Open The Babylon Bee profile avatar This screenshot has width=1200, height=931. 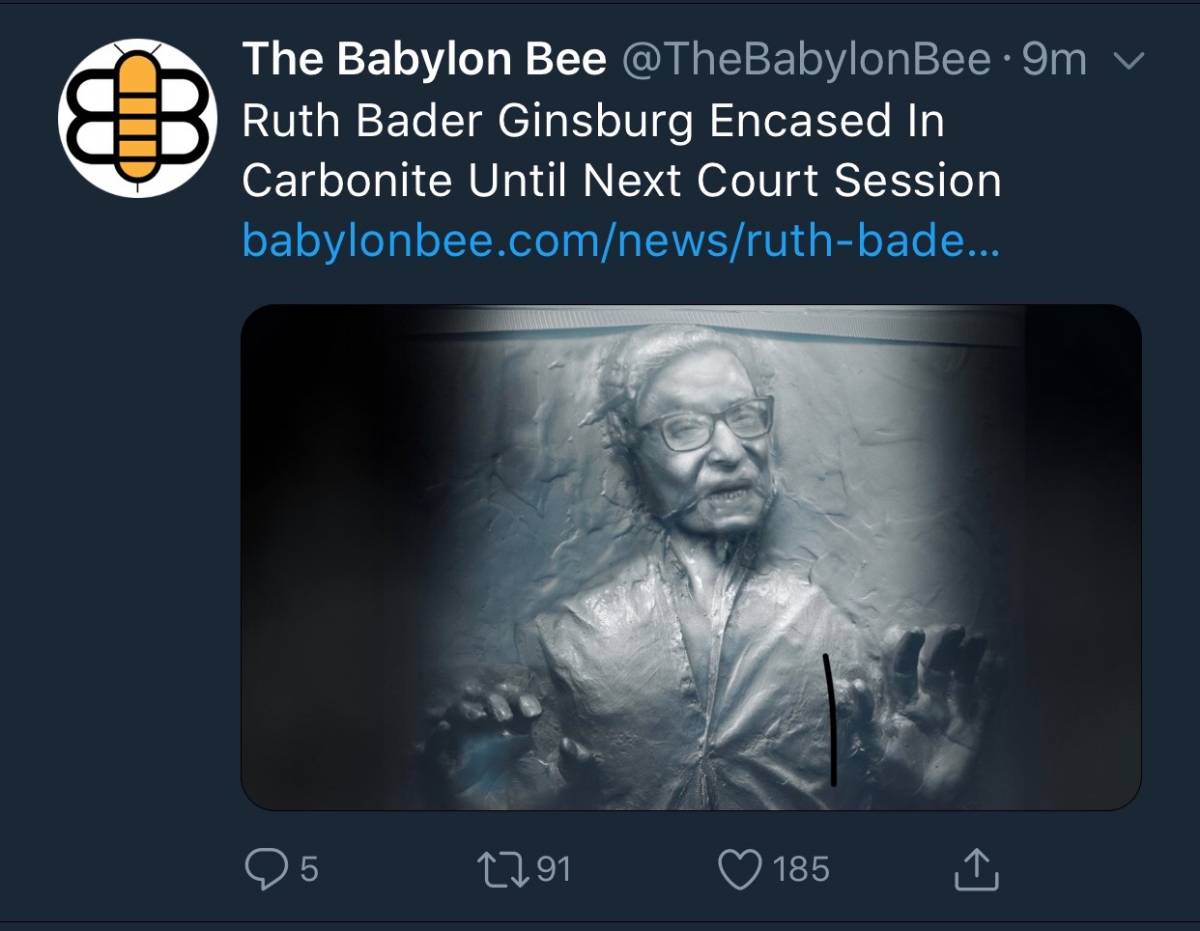[138, 118]
